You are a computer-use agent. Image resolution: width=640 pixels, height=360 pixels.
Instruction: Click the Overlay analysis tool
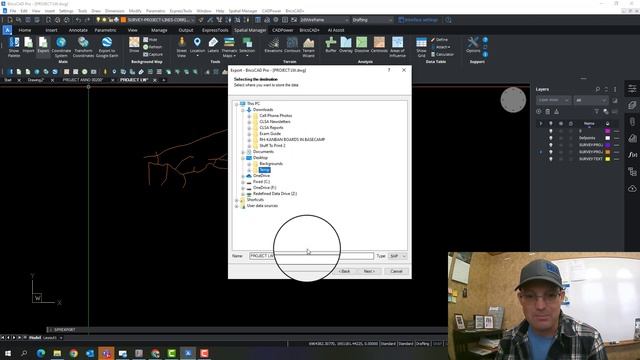[x=346, y=45]
